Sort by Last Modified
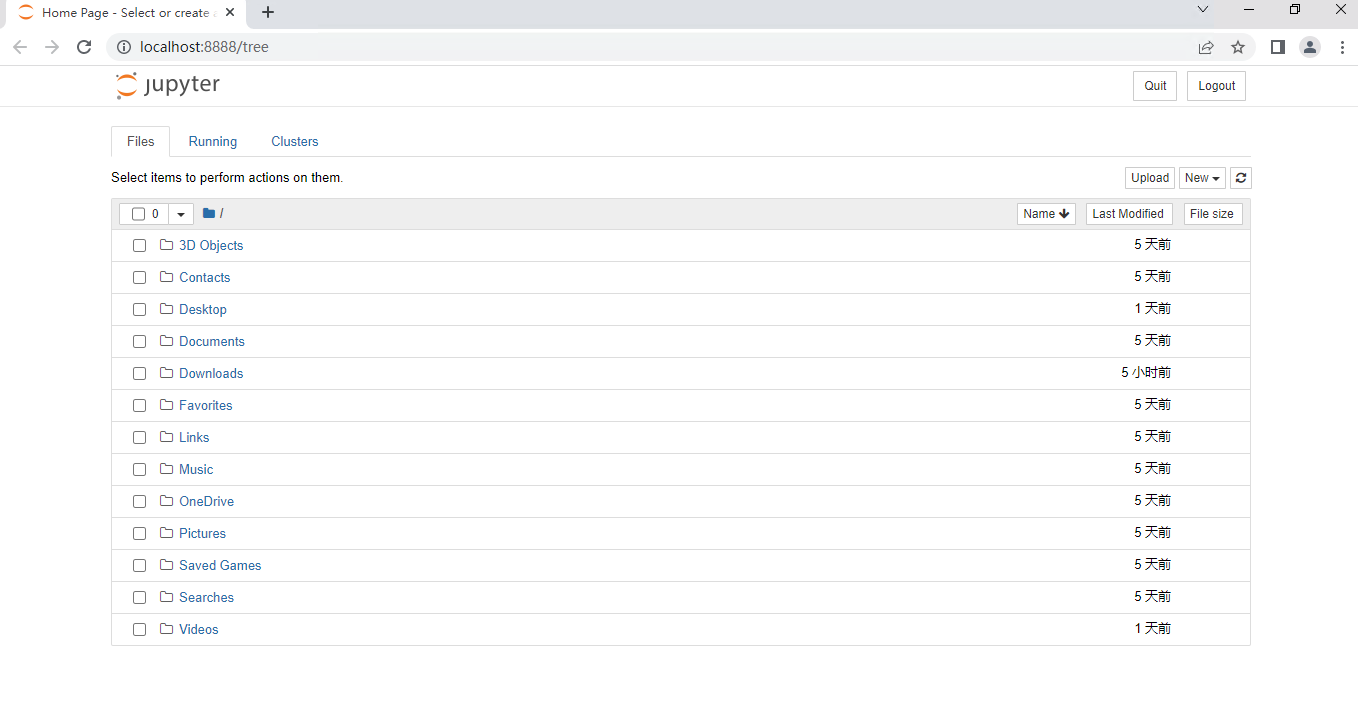 click(1129, 214)
